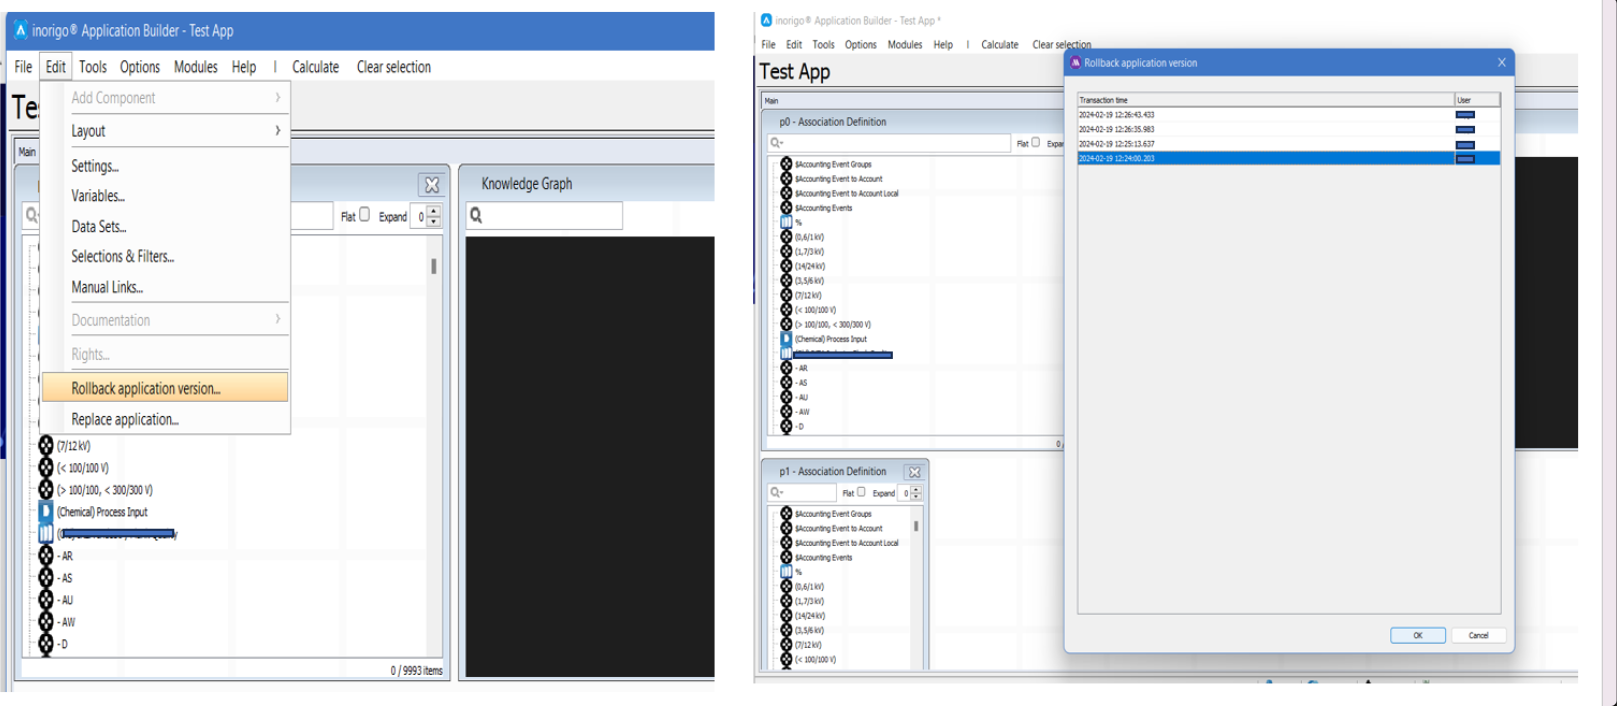This screenshot has width=1617, height=706.
Task: Open the search dropdown in p1 panel
Action: pyautogui.click(x=777, y=493)
